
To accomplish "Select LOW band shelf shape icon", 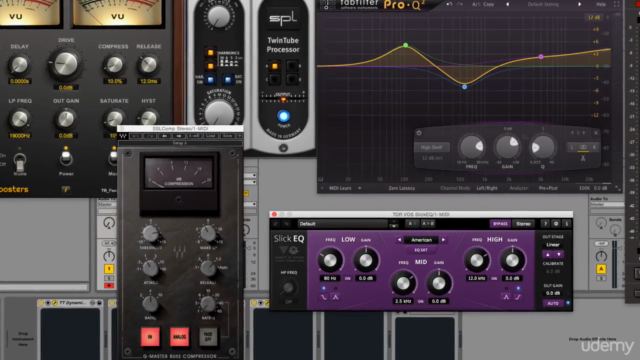I will point(324,297).
